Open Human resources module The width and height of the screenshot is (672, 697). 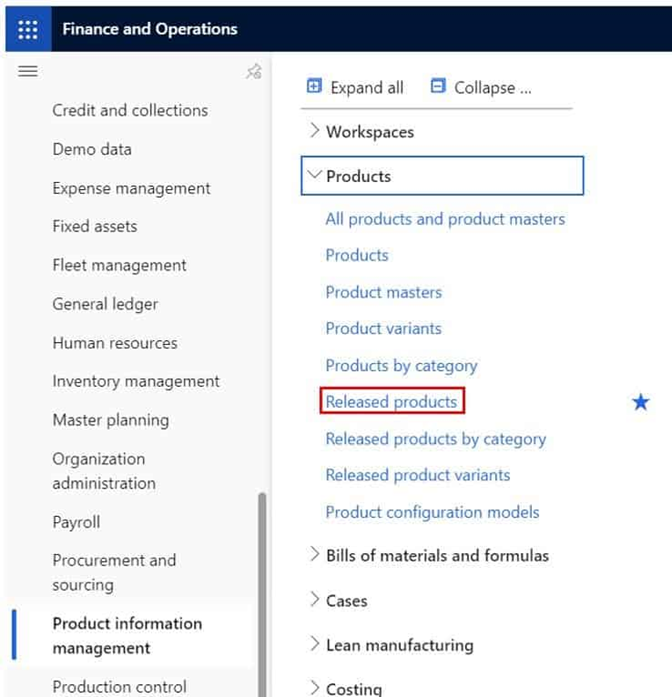pyautogui.click(x=115, y=343)
